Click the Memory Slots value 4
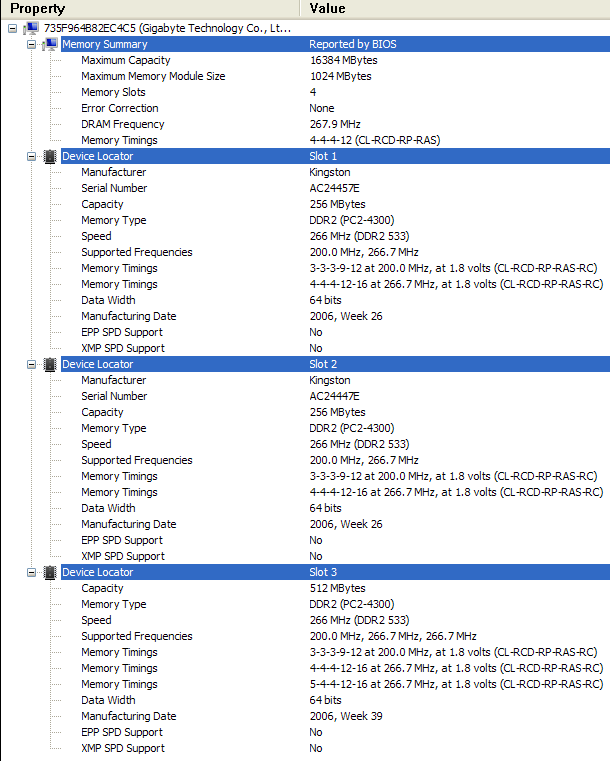This screenshot has height=761, width=613. coord(313,92)
